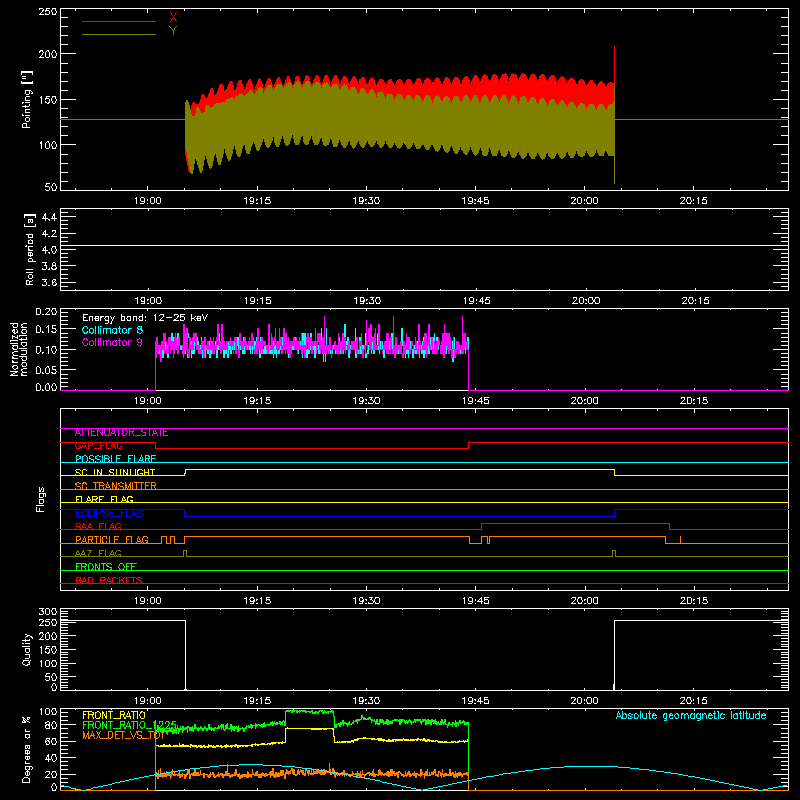The height and width of the screenshot is (800, 800).
Task: Click the 50 tick on Pointing axis
Action: tap(51, 187)
